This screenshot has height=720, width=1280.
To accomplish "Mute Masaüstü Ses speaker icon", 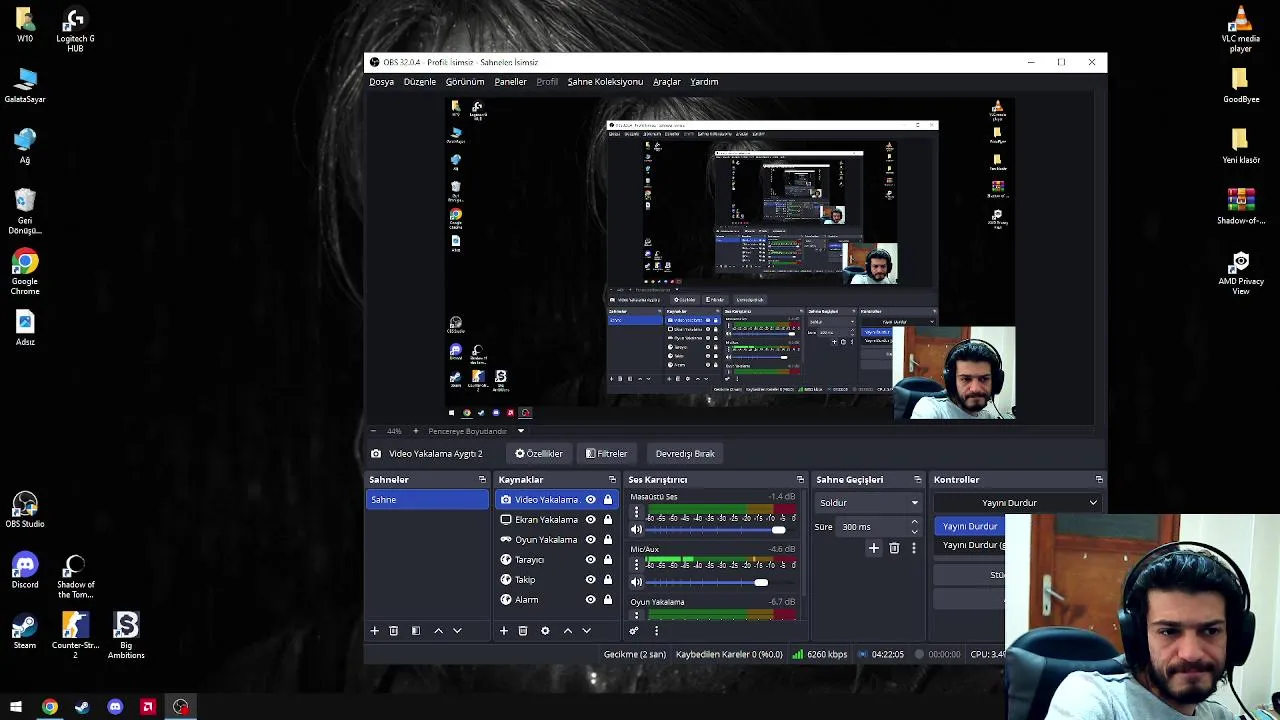I will click(x=636, y=530).
